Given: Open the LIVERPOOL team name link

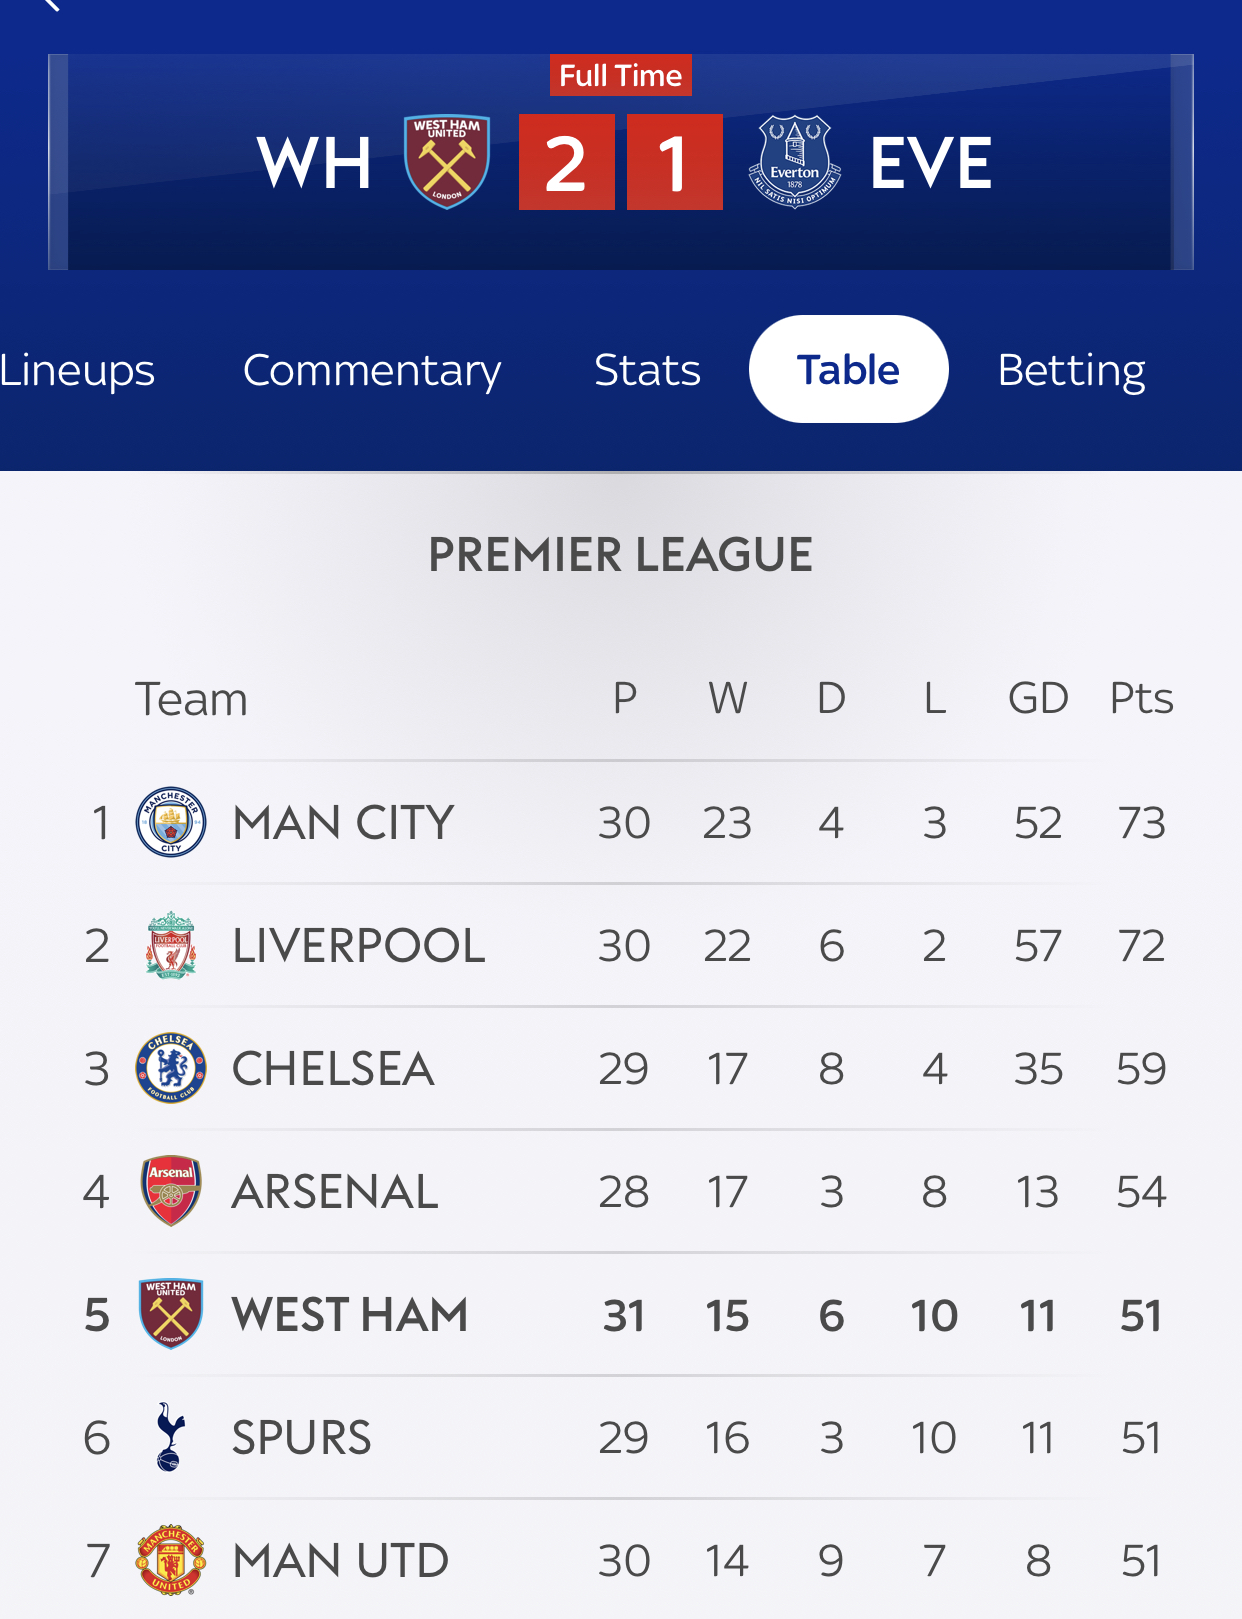Looking at the screenshot, I should coord(358,946).
